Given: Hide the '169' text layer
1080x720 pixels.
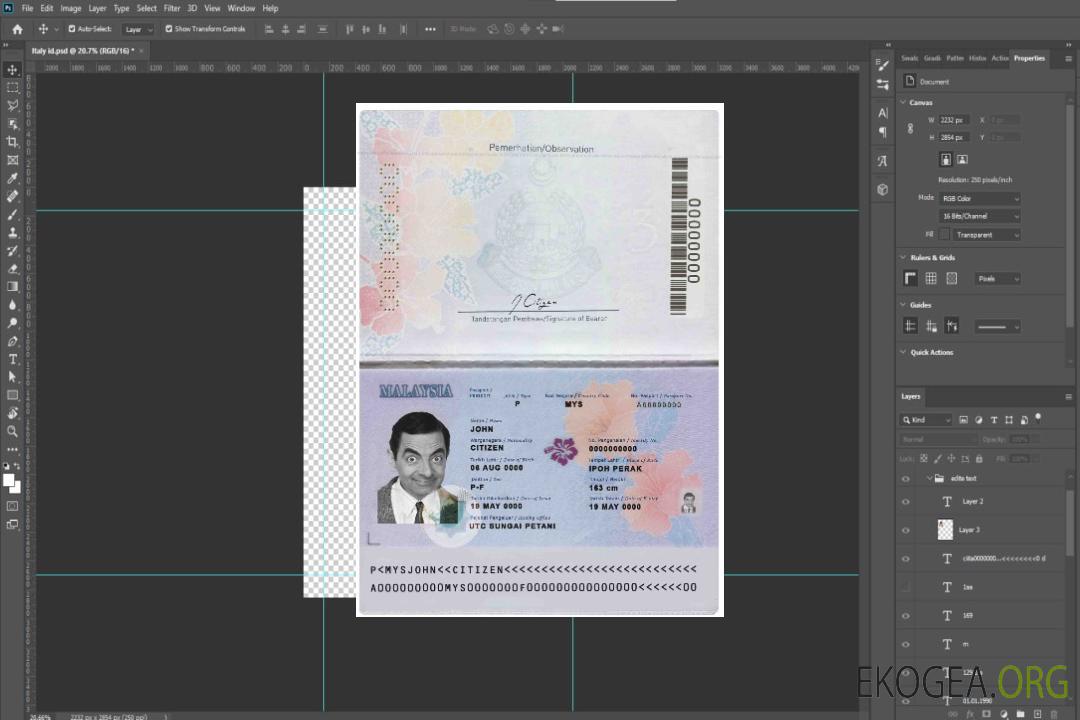Looking at the screenshot, I should pyautogui.click(x=906, y=616).
